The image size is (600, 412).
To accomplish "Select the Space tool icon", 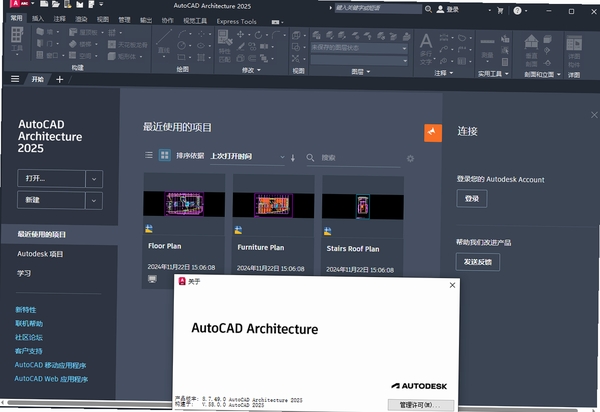I will [x=73, y=55].
